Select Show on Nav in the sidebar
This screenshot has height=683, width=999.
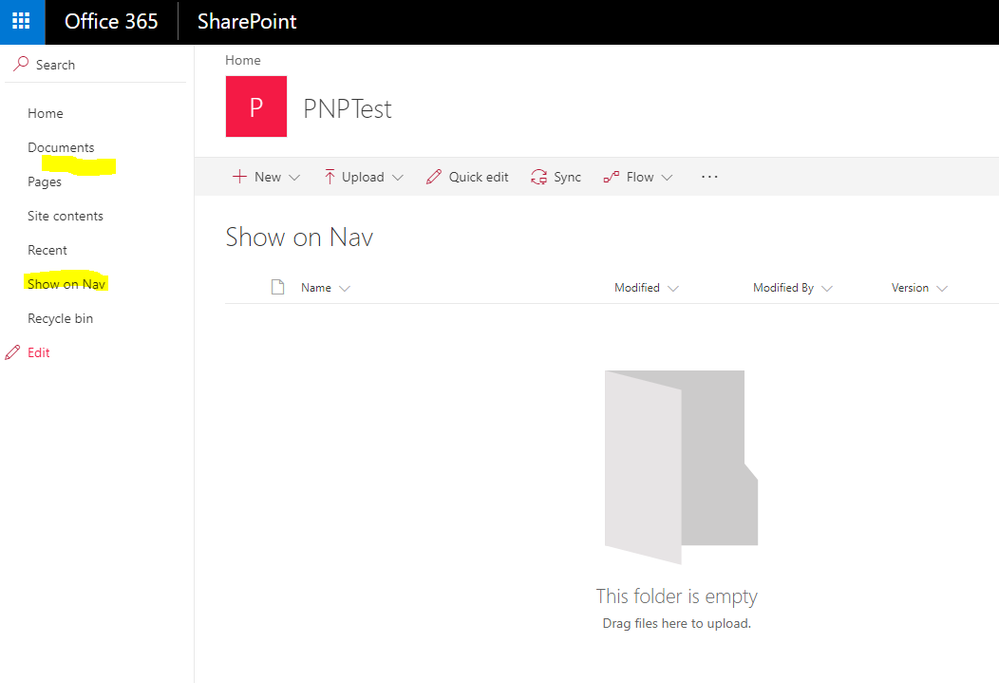click(x=66, y=284)
